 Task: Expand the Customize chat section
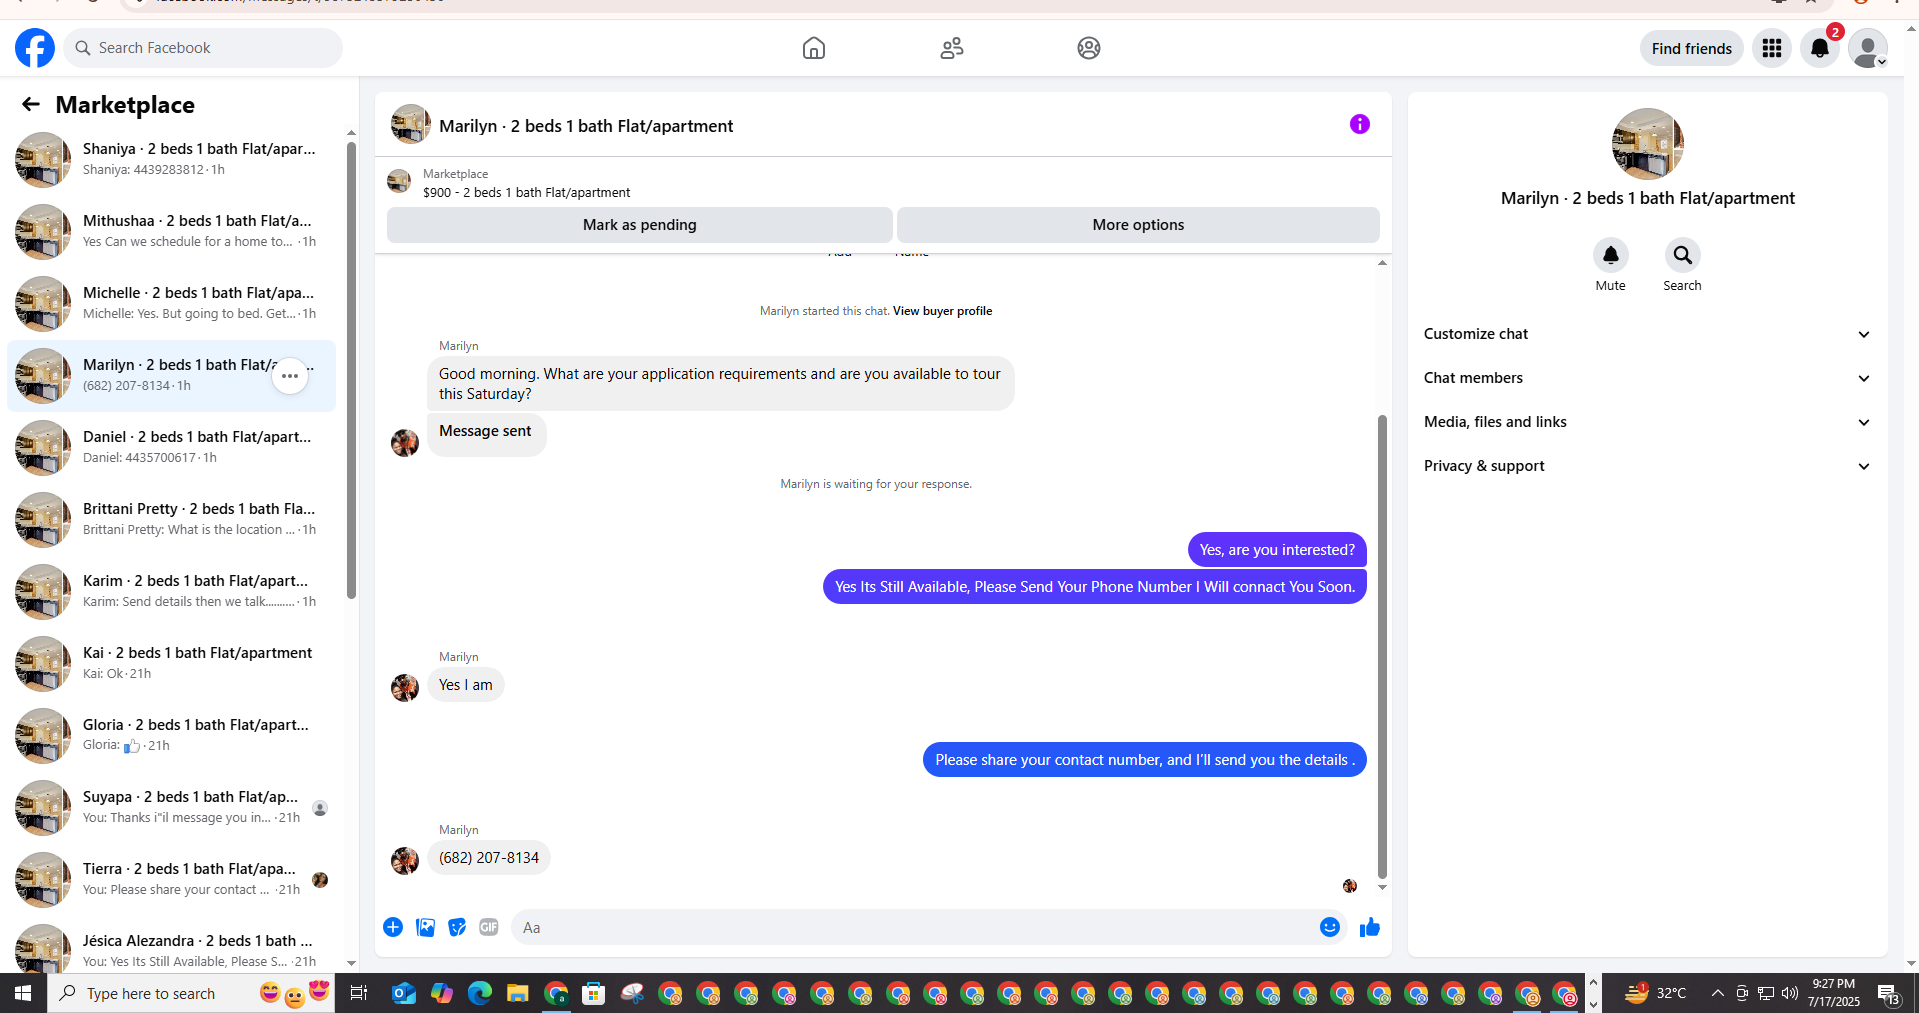1648,334
